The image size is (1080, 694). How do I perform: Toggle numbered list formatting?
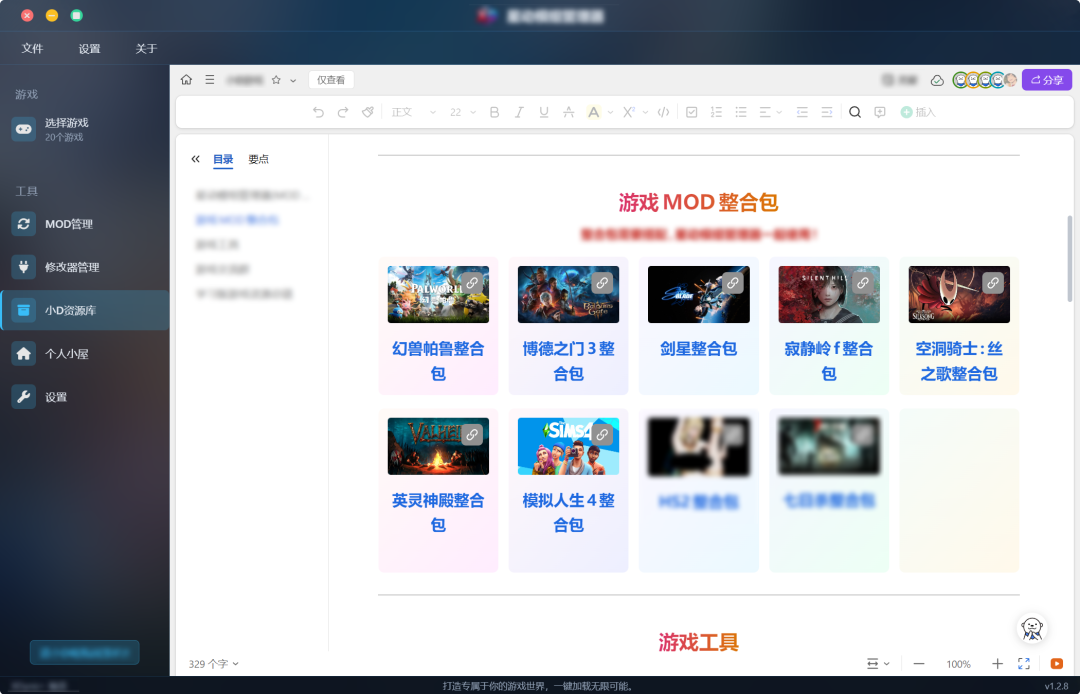coord(716,112)
